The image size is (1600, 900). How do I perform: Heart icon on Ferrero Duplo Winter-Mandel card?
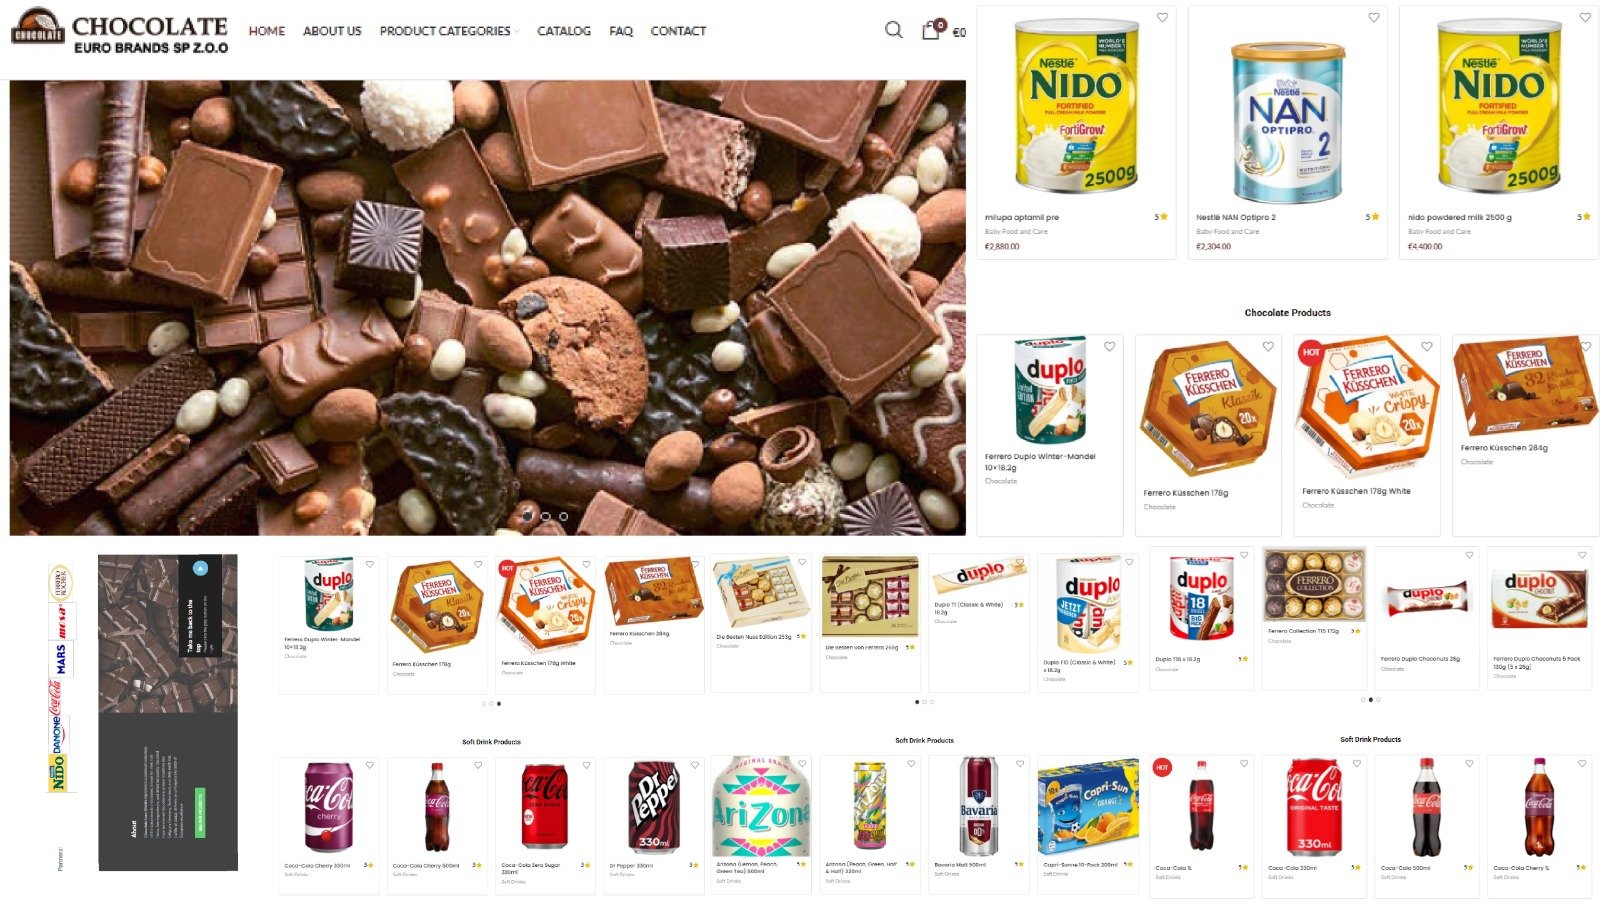(1109, 346)
